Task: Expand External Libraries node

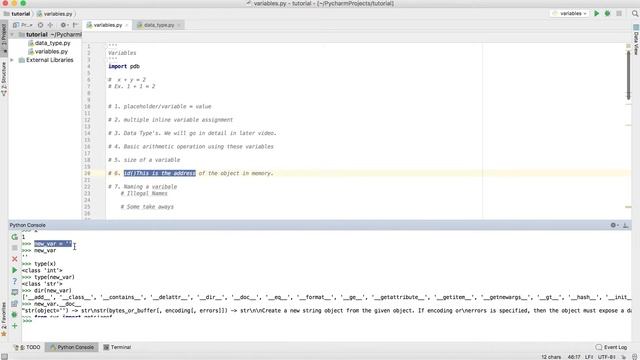Action: [12, 60]
